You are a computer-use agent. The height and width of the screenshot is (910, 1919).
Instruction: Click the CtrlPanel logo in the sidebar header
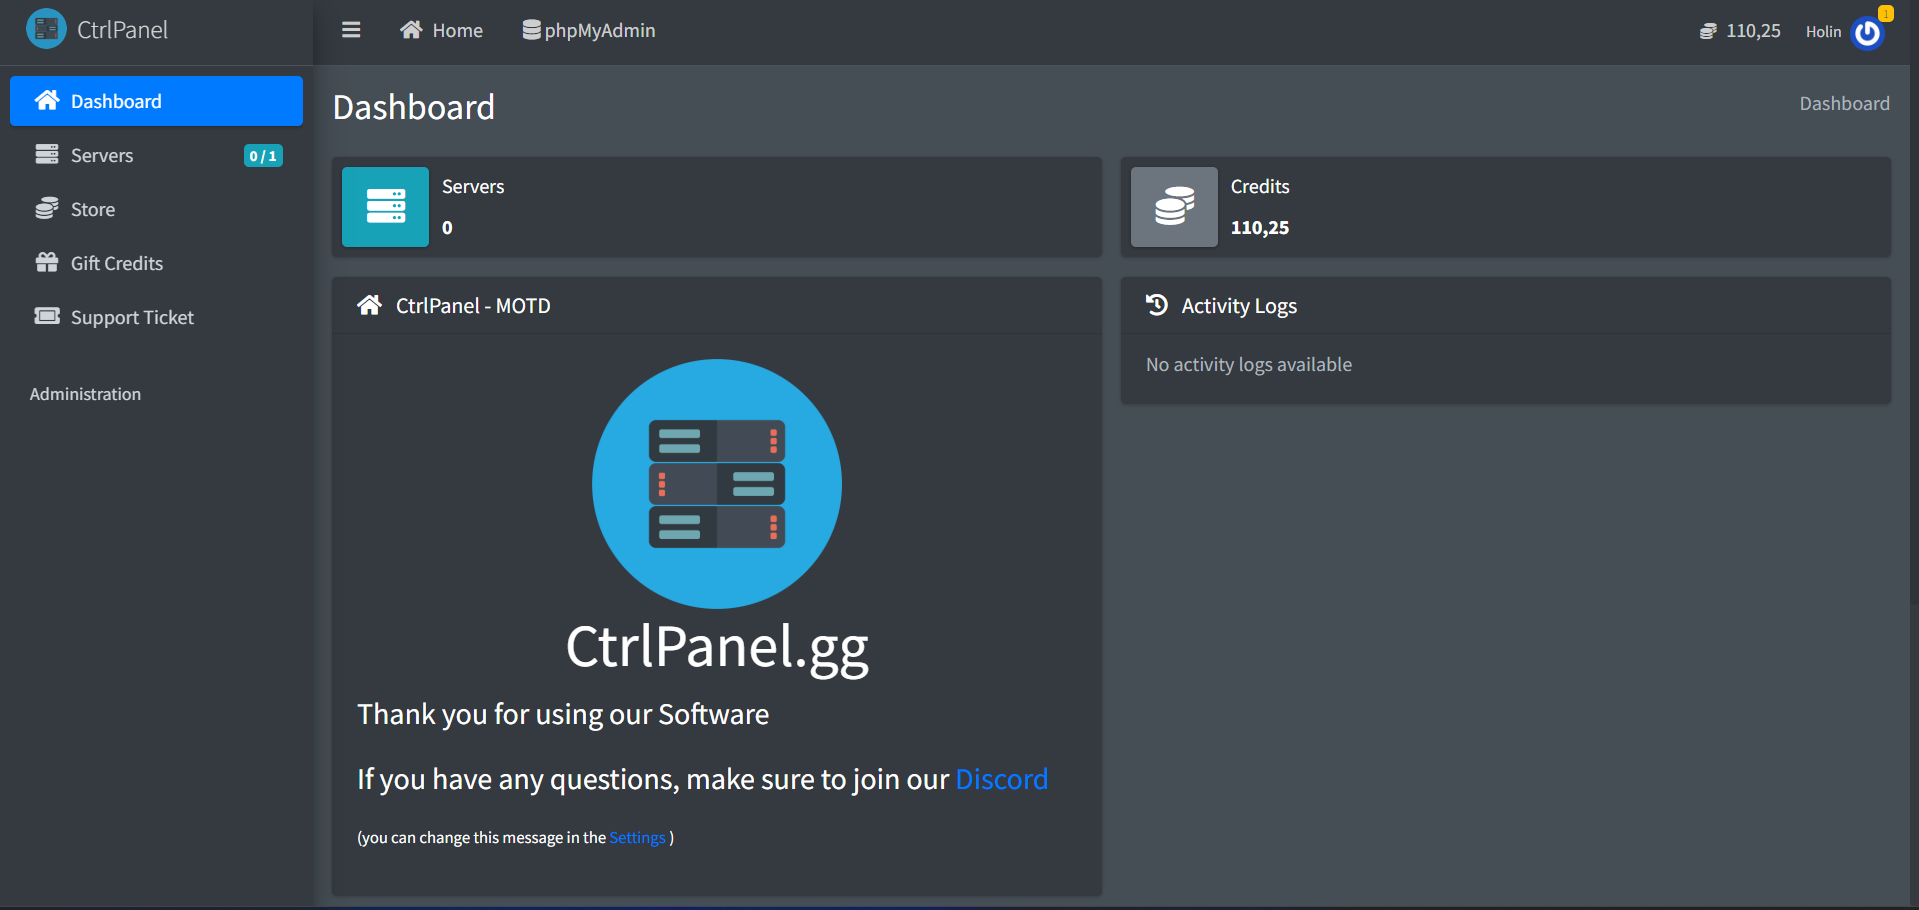tap(46, 29)
